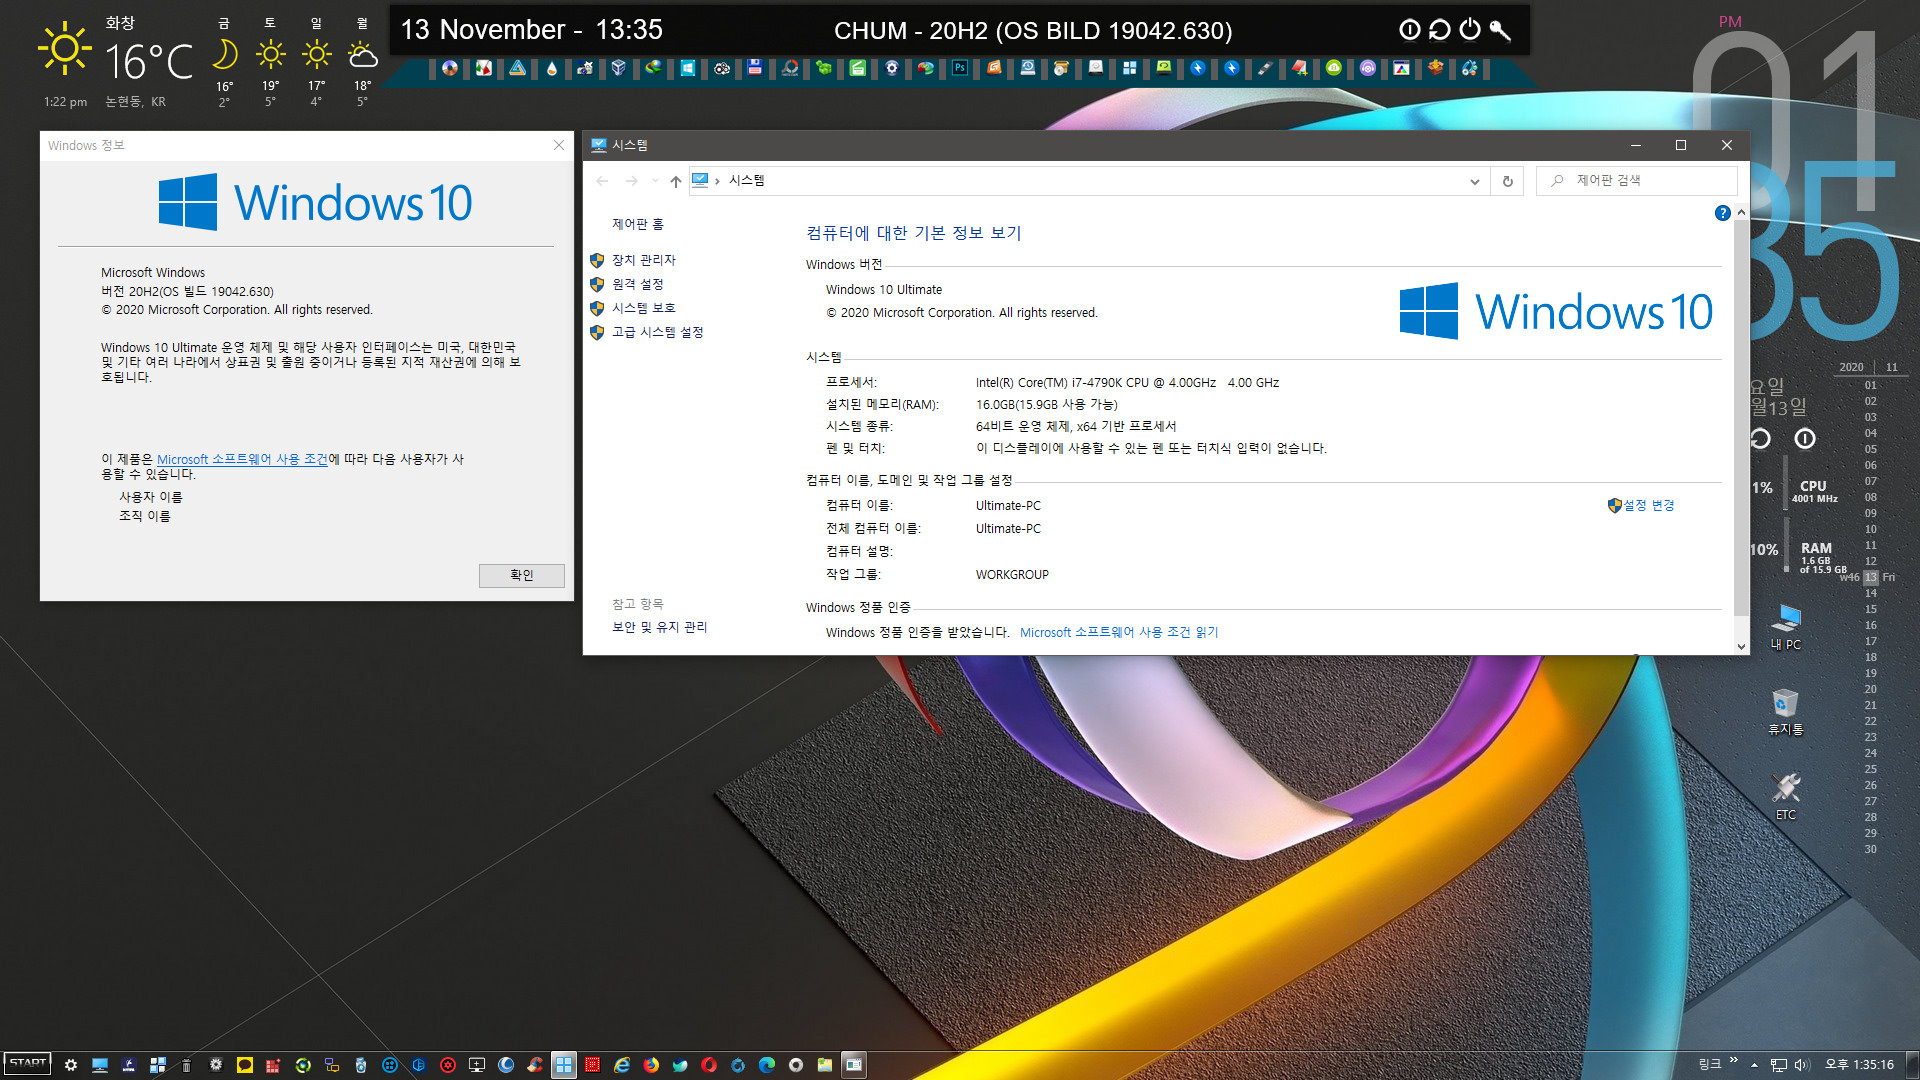Open Microsoft Edge from the taskbar
Image resolution: width=1920 pixels, height=1080 pixels.
pos(767,1065)
